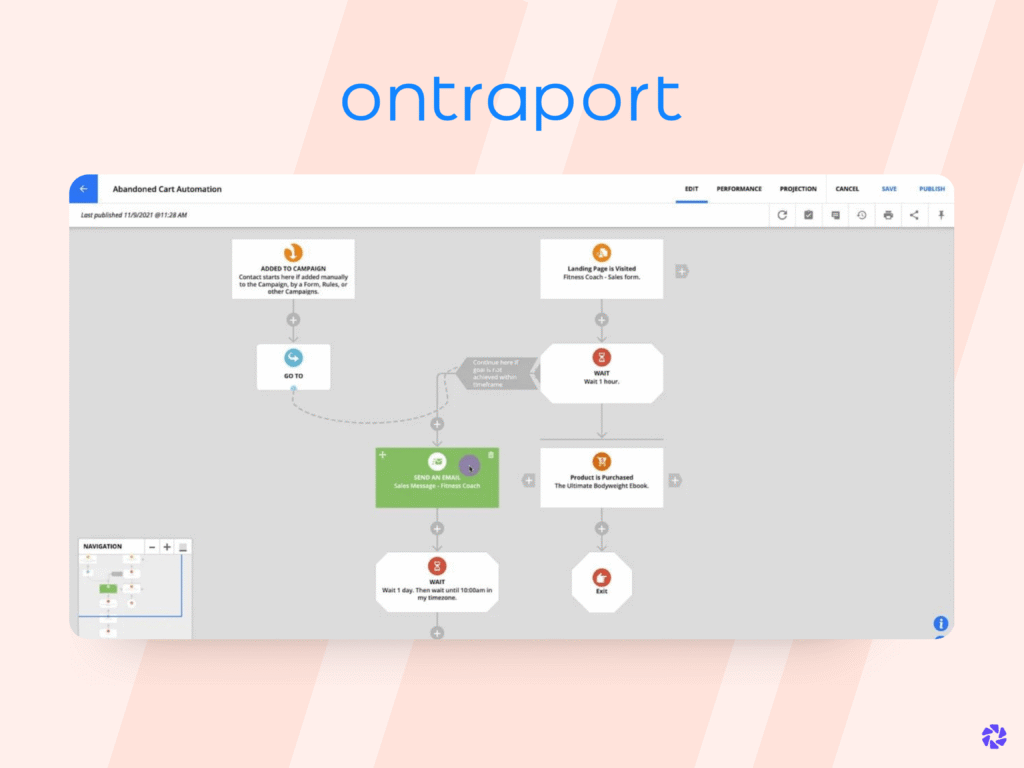
Task: Pin the toolbar using the pin toggle
Action: [x=941, y=215]
